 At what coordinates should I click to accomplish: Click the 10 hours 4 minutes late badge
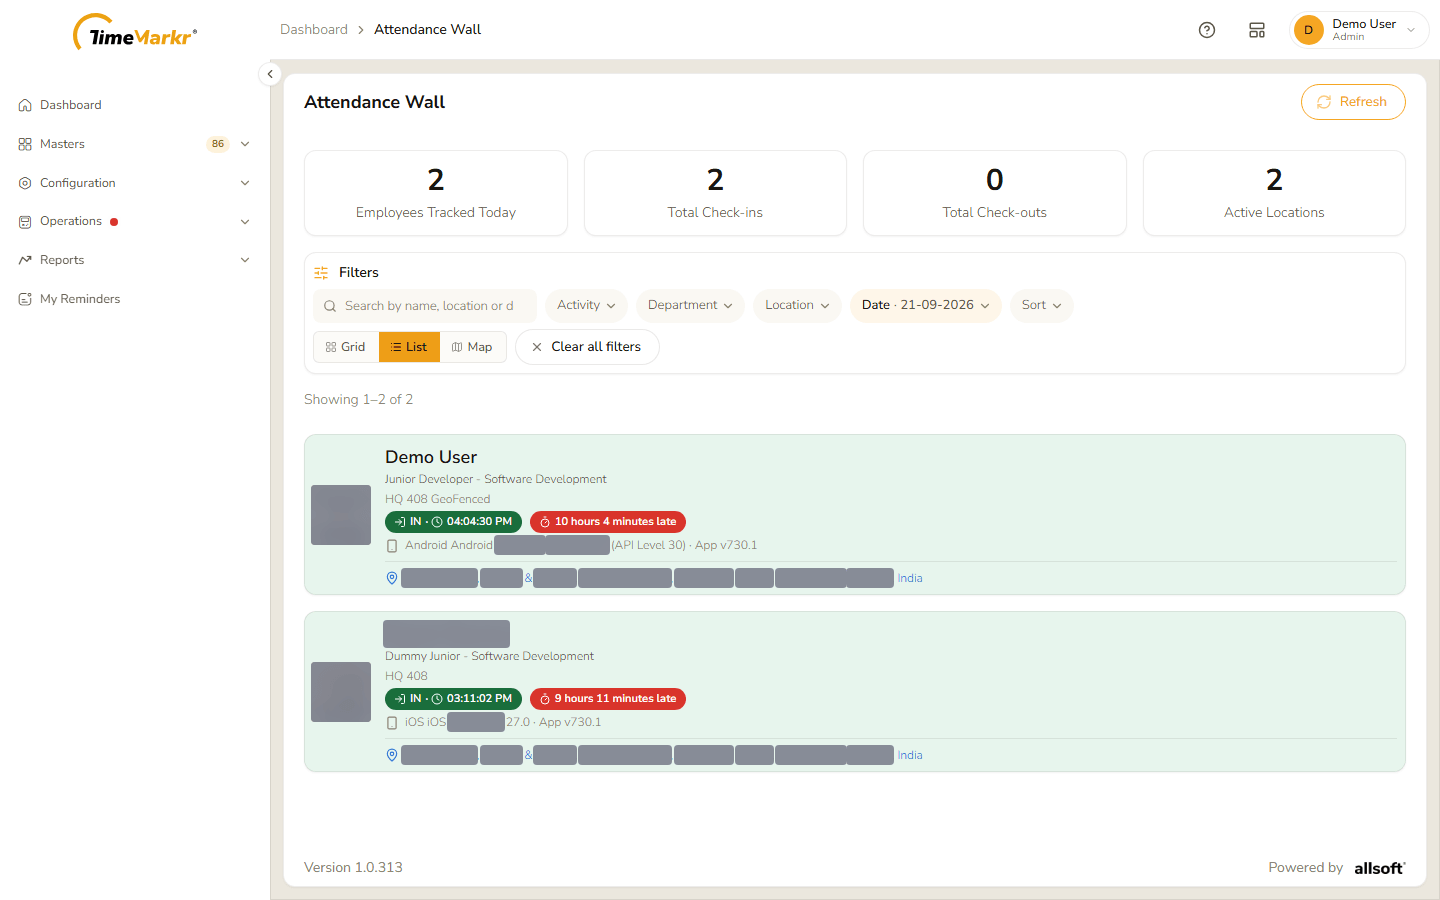(608, 522)
